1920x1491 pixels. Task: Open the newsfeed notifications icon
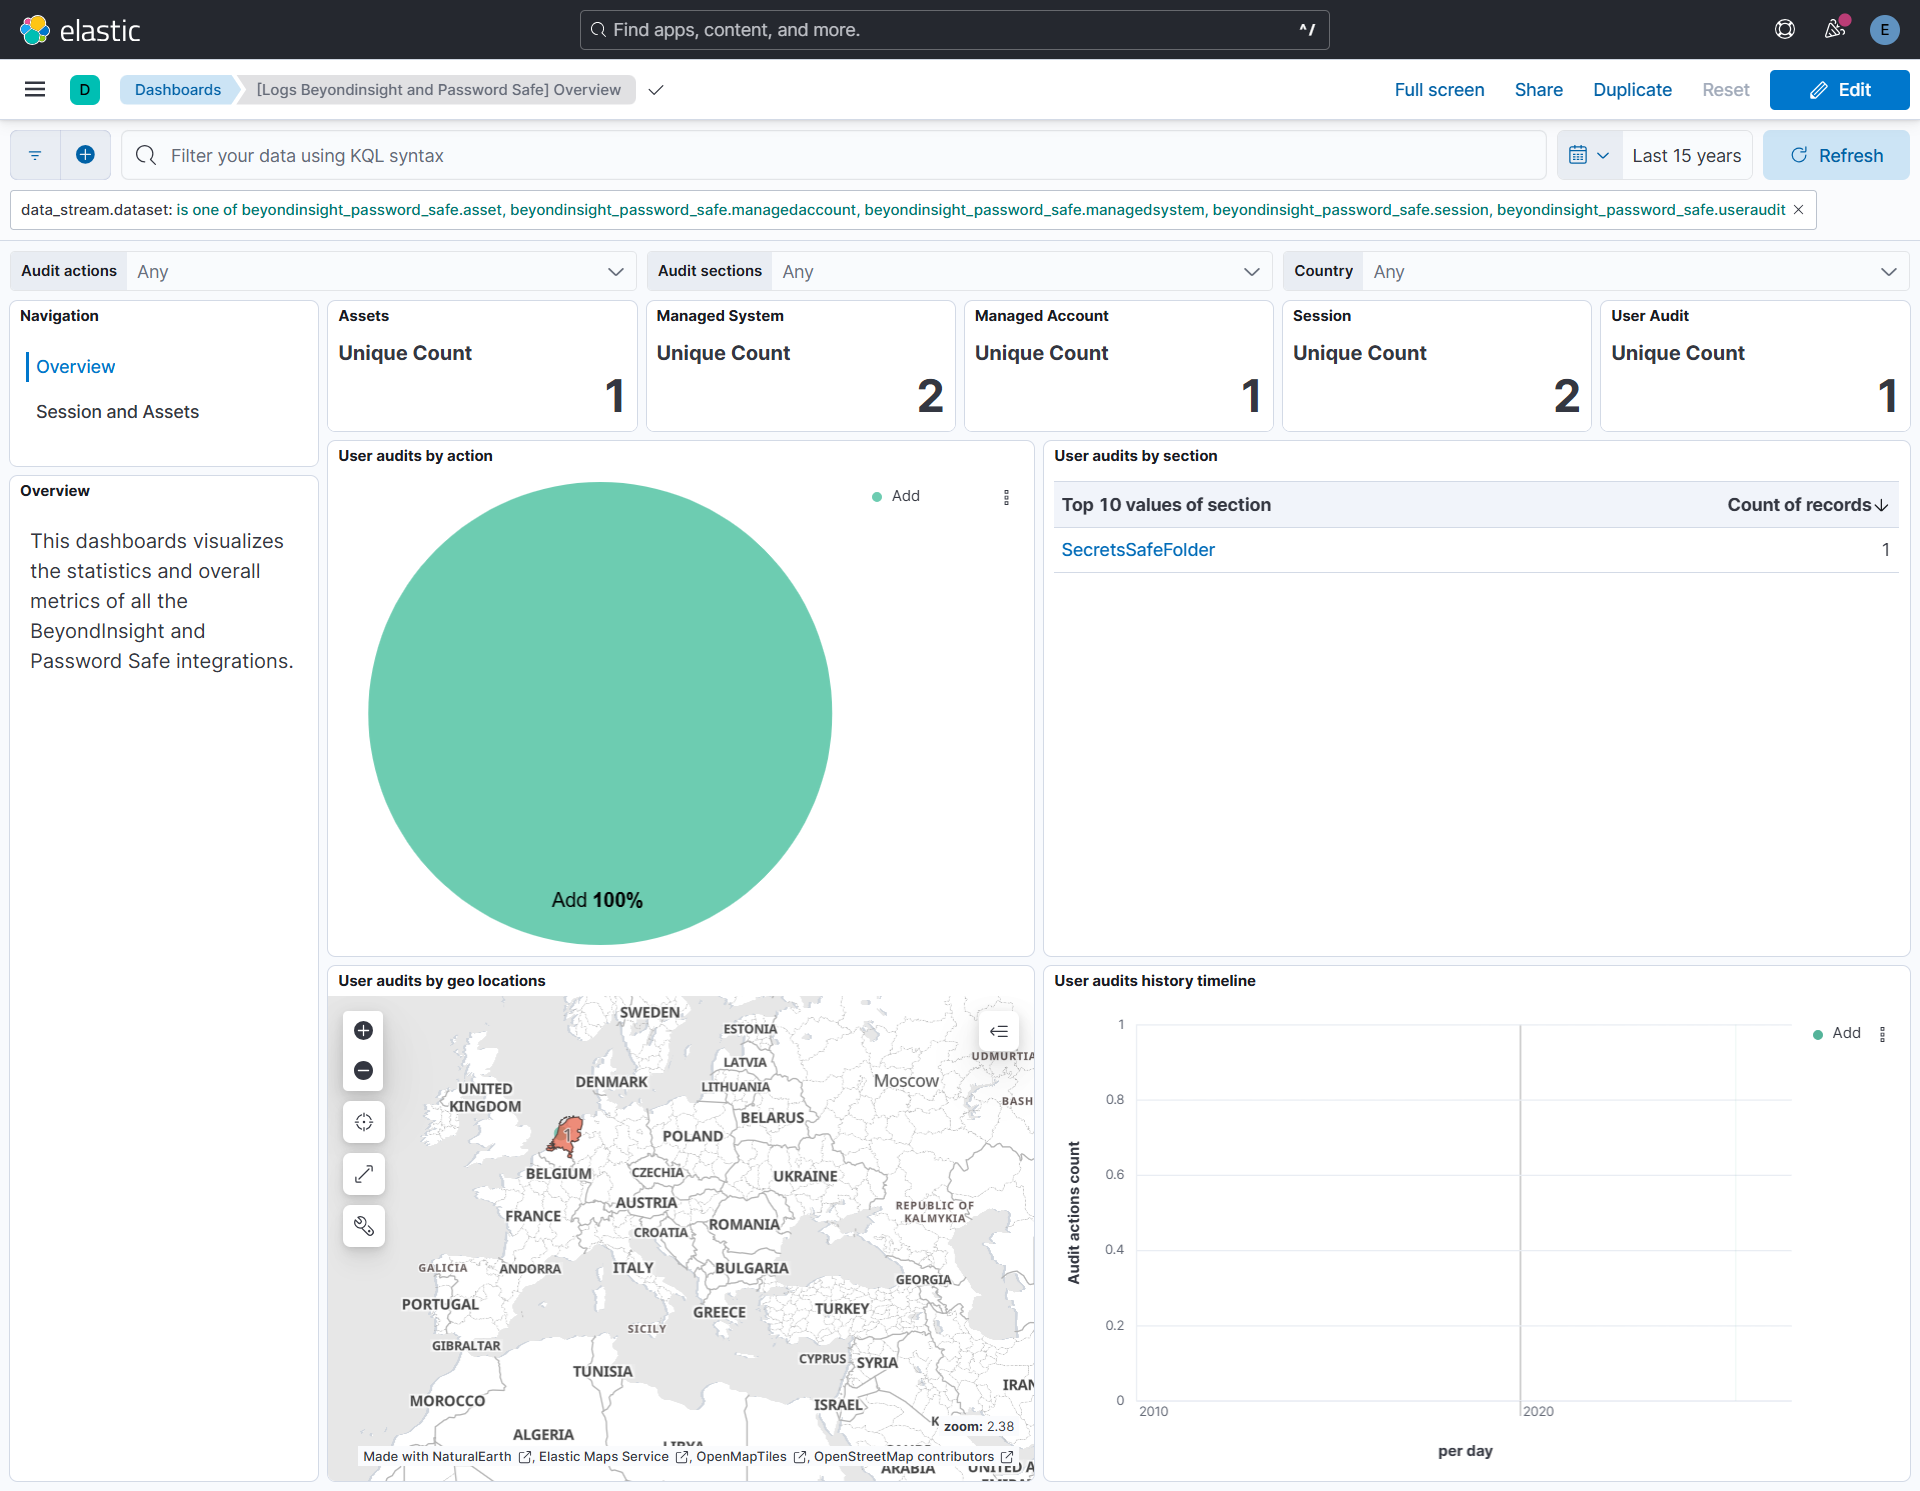point(1834,29)
